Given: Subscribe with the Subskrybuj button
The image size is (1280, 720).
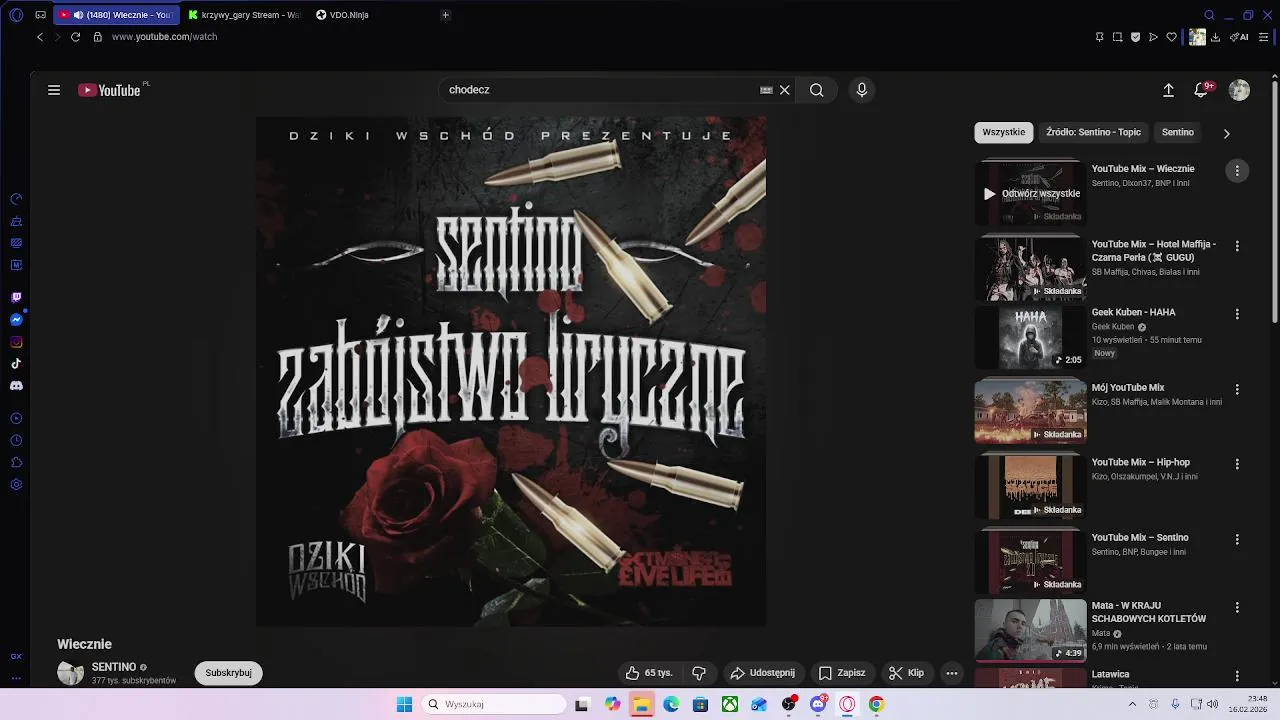Looking at the screenshot, I should [x=228, y=673].
